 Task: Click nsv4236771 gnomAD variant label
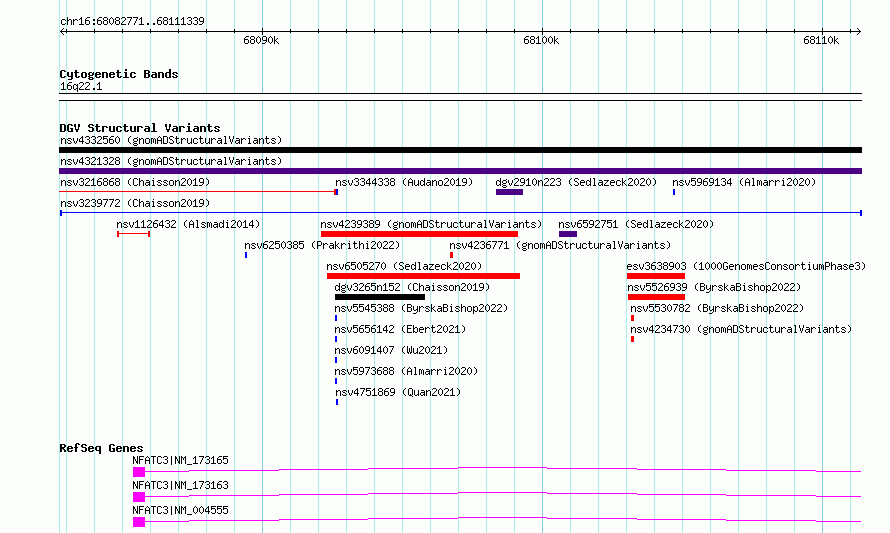coord(560,245)
